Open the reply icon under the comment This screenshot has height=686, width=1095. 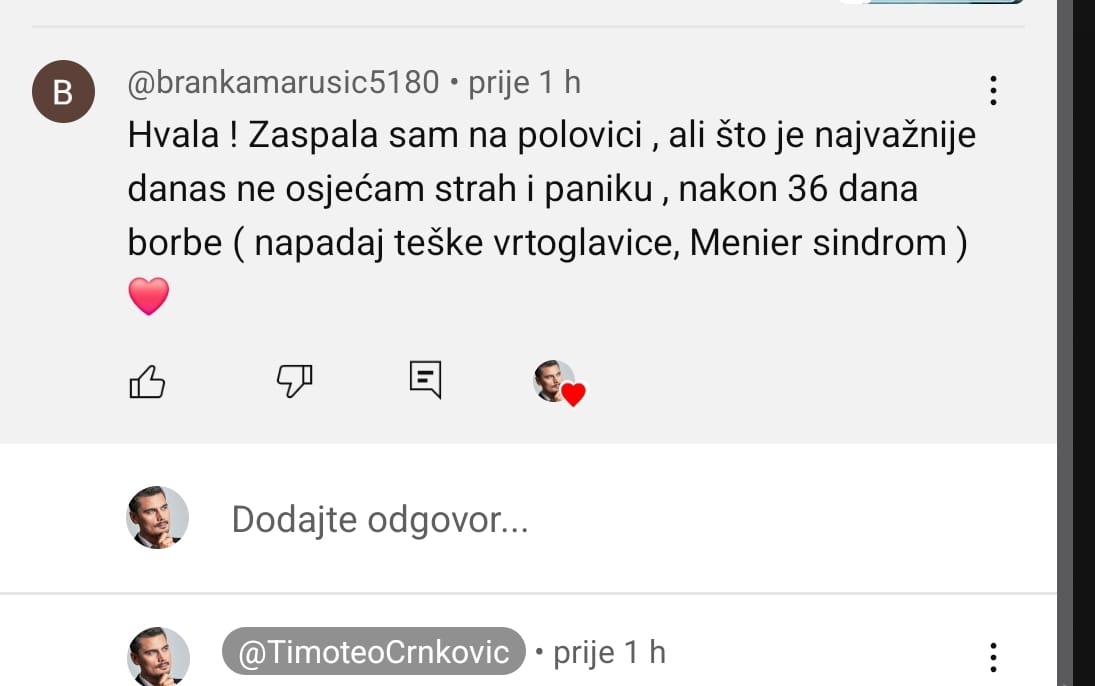pyautogui.click(x=424, y=381)
